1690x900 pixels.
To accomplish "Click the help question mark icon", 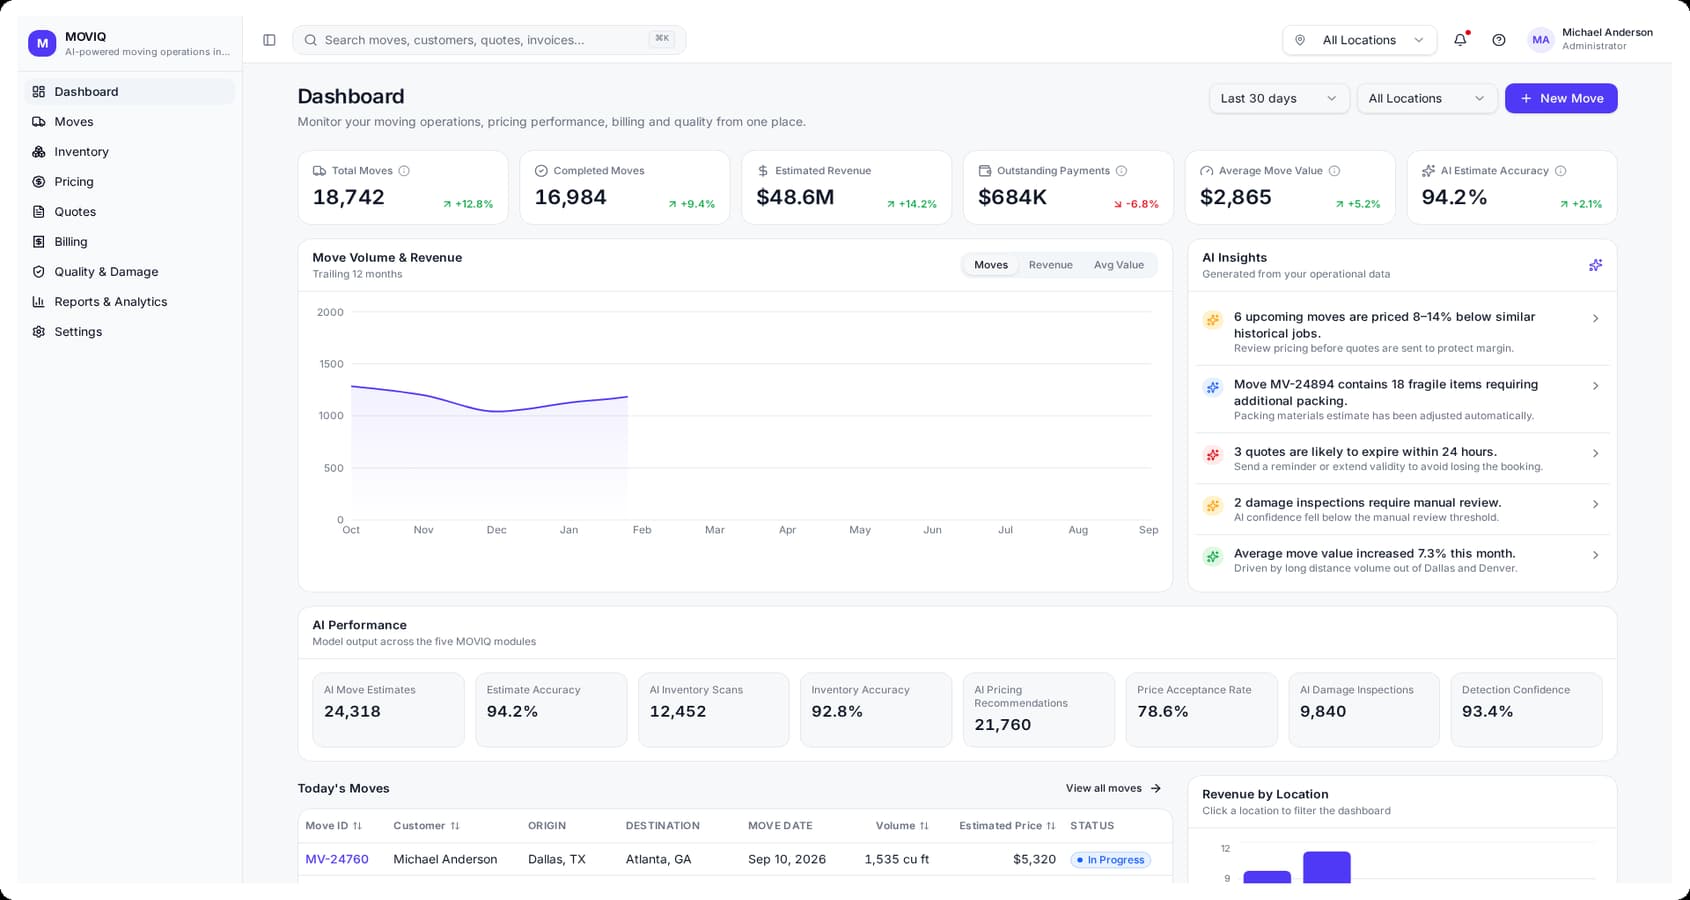I will 1498,40.
